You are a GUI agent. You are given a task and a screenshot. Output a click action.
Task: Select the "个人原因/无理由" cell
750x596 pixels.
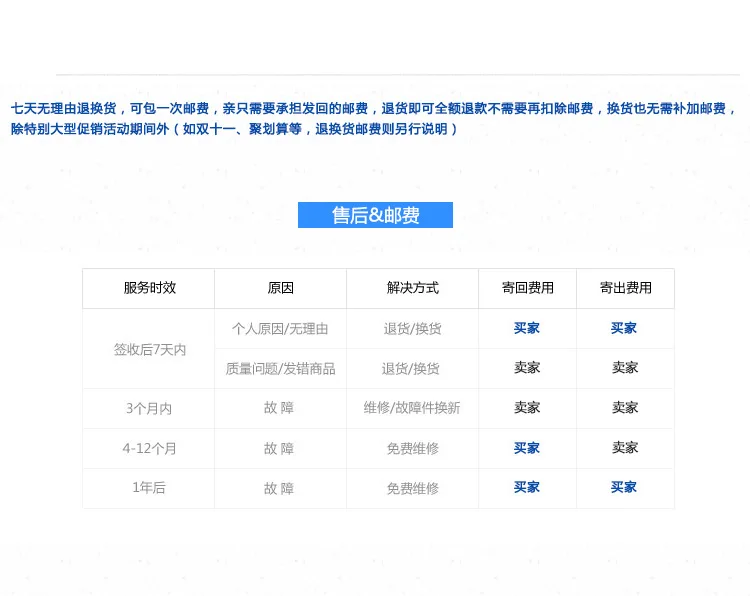pos(280,329)
